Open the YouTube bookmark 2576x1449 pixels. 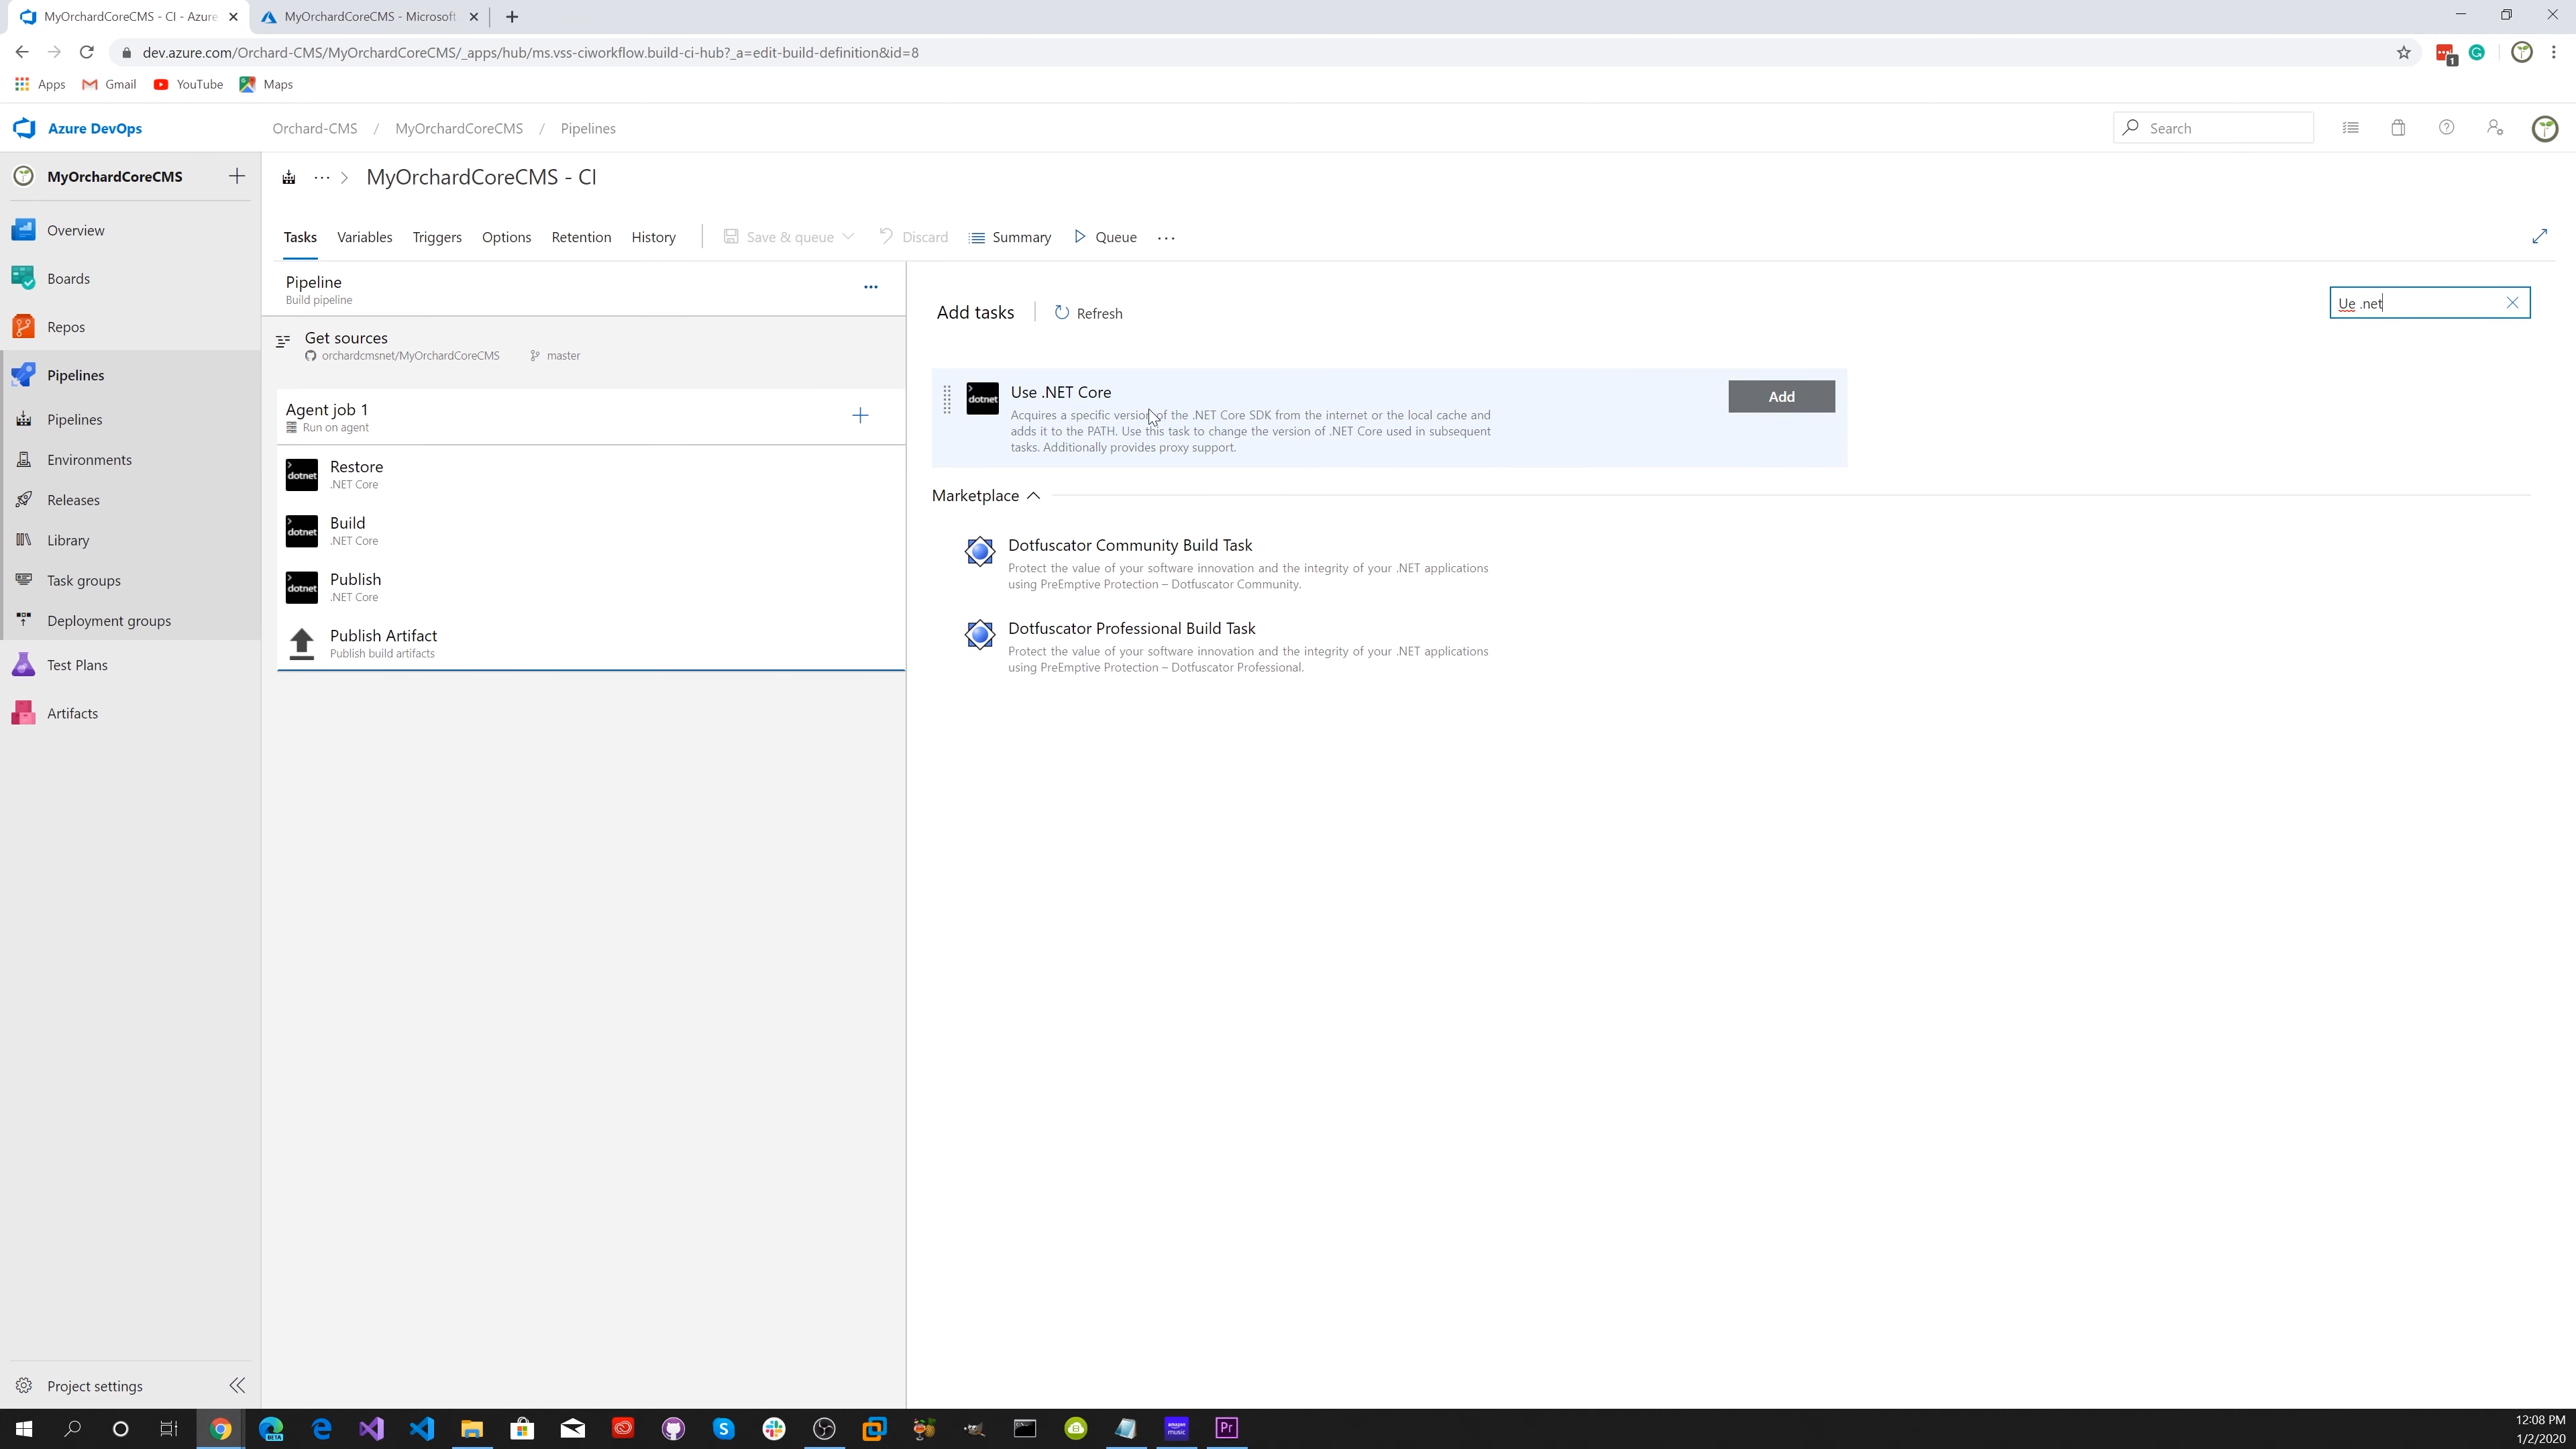tap(189, 84)
